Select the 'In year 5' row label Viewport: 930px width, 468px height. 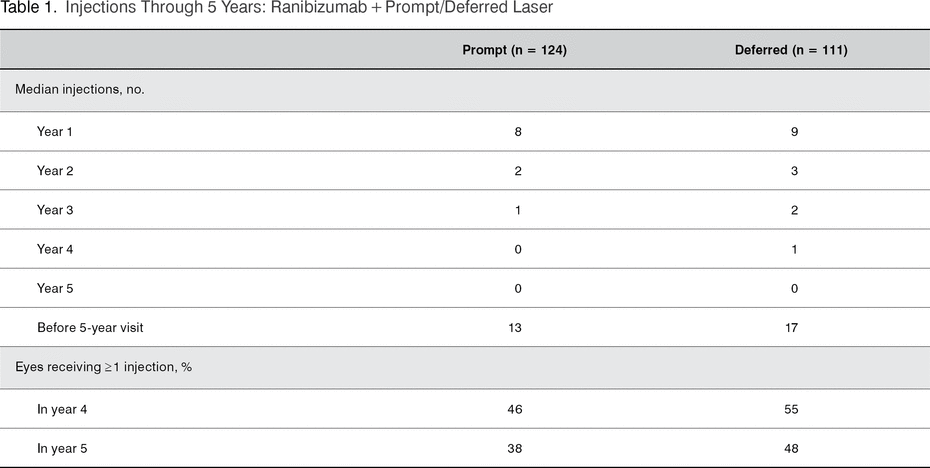click(62, 447)
